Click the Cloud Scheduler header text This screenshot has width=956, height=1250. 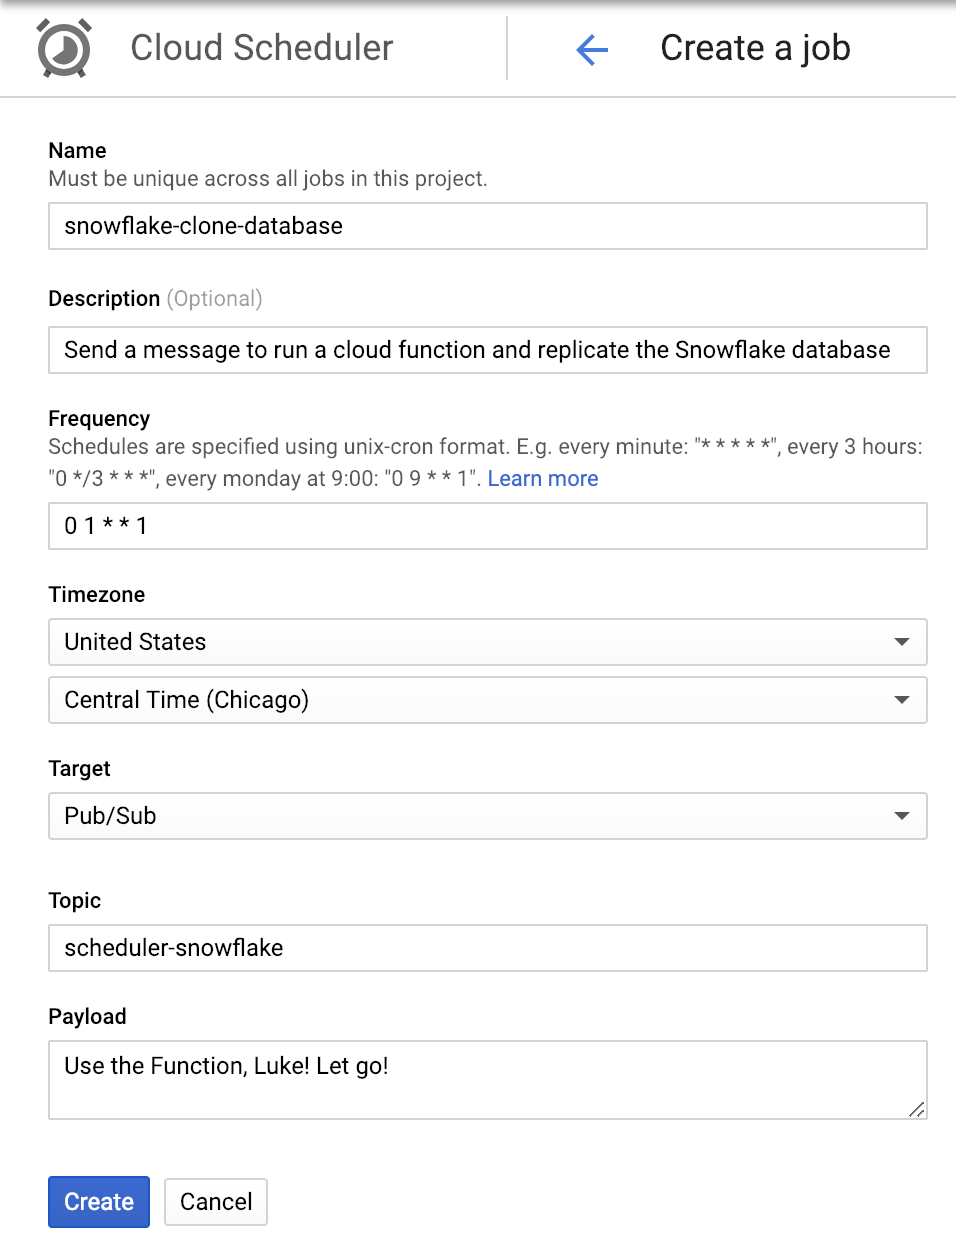pyautogui.click(x=261, y=48)
